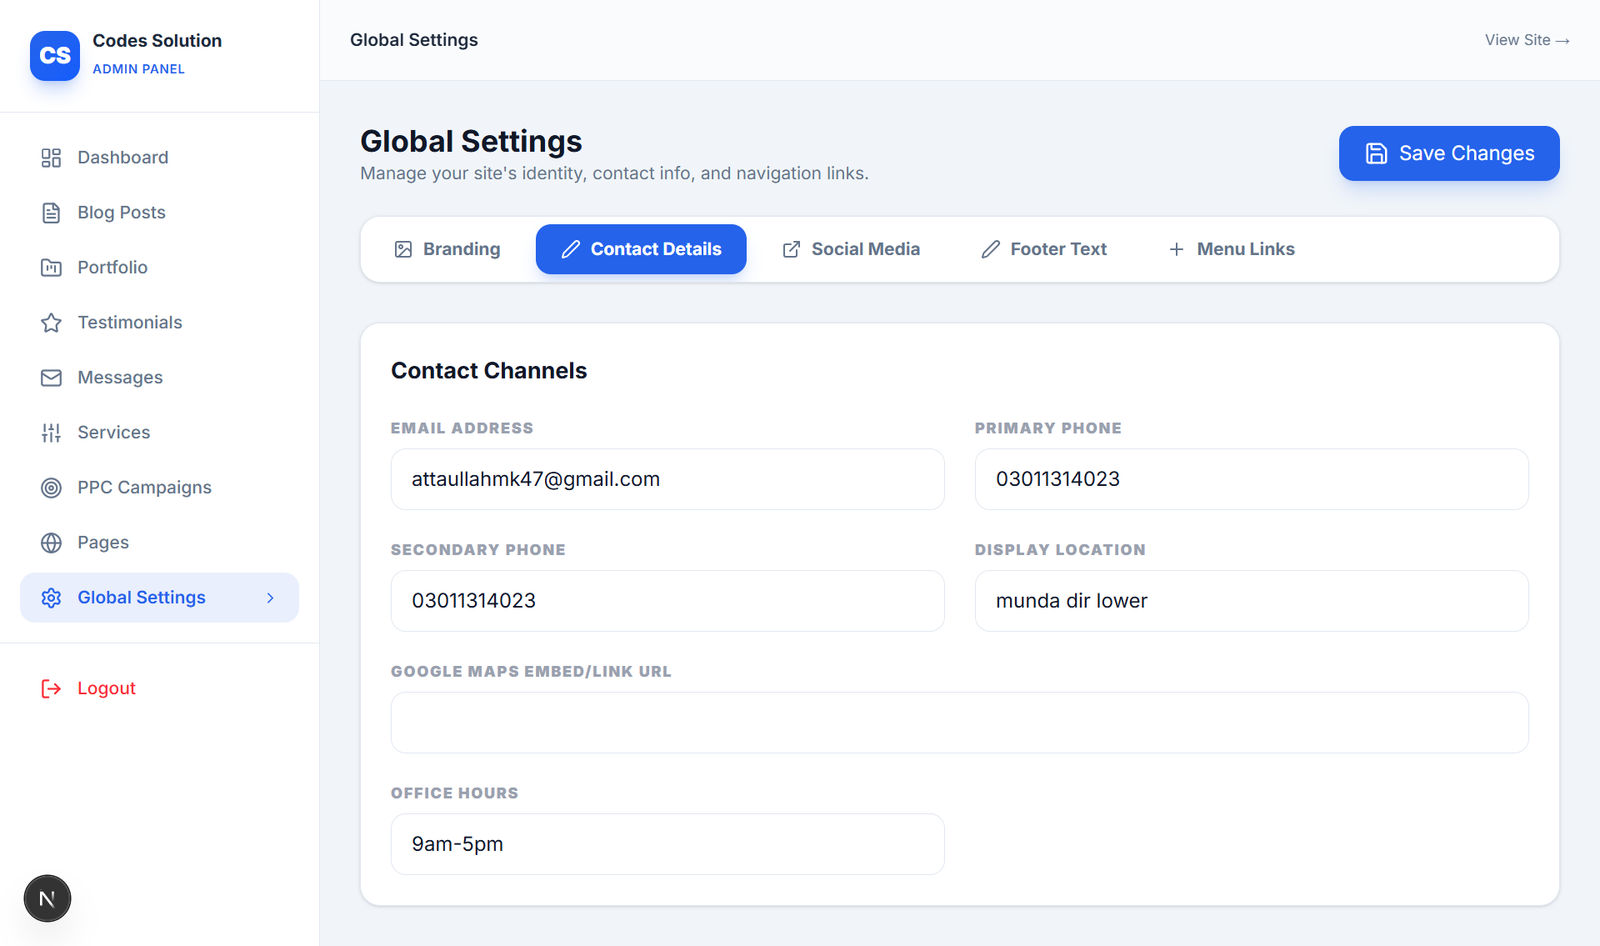This screenshot has height=946, width=1600.
Task: Click the Blog Posts document icon
Action: [x=51, y=213]
